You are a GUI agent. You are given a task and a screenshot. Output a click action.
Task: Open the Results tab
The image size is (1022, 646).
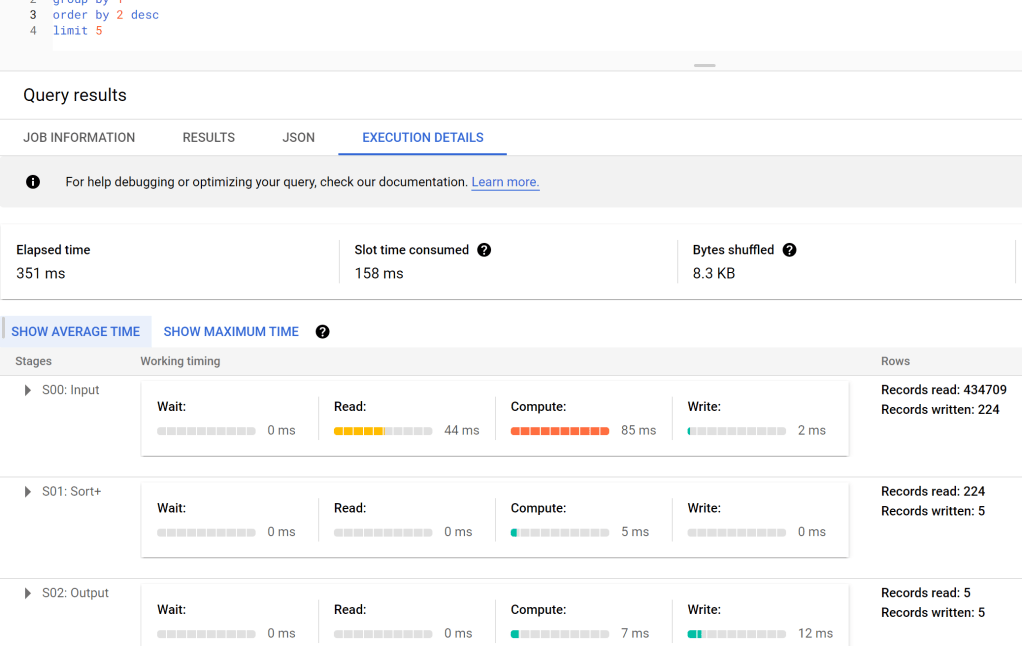click(208, 138)
